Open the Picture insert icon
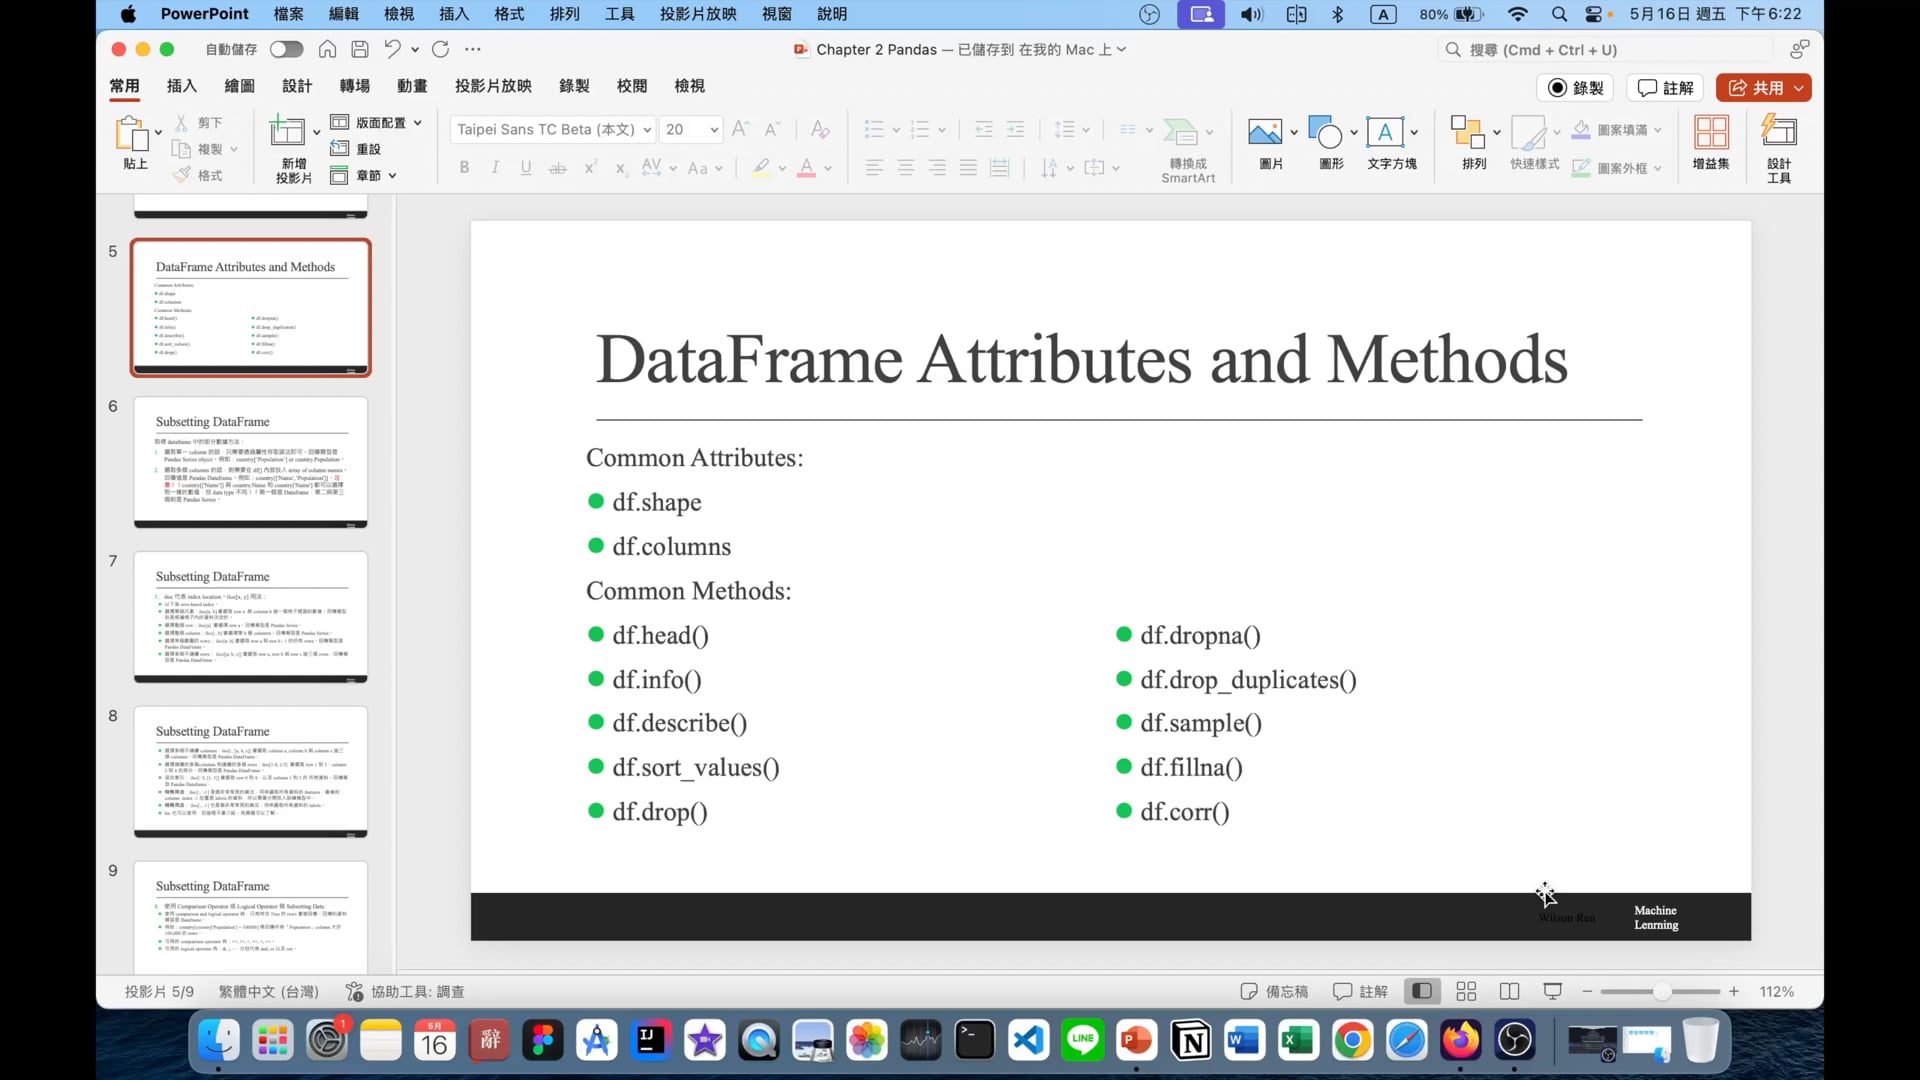The height and width of the screenshot is (1080, 1920). pos(1264,132)
